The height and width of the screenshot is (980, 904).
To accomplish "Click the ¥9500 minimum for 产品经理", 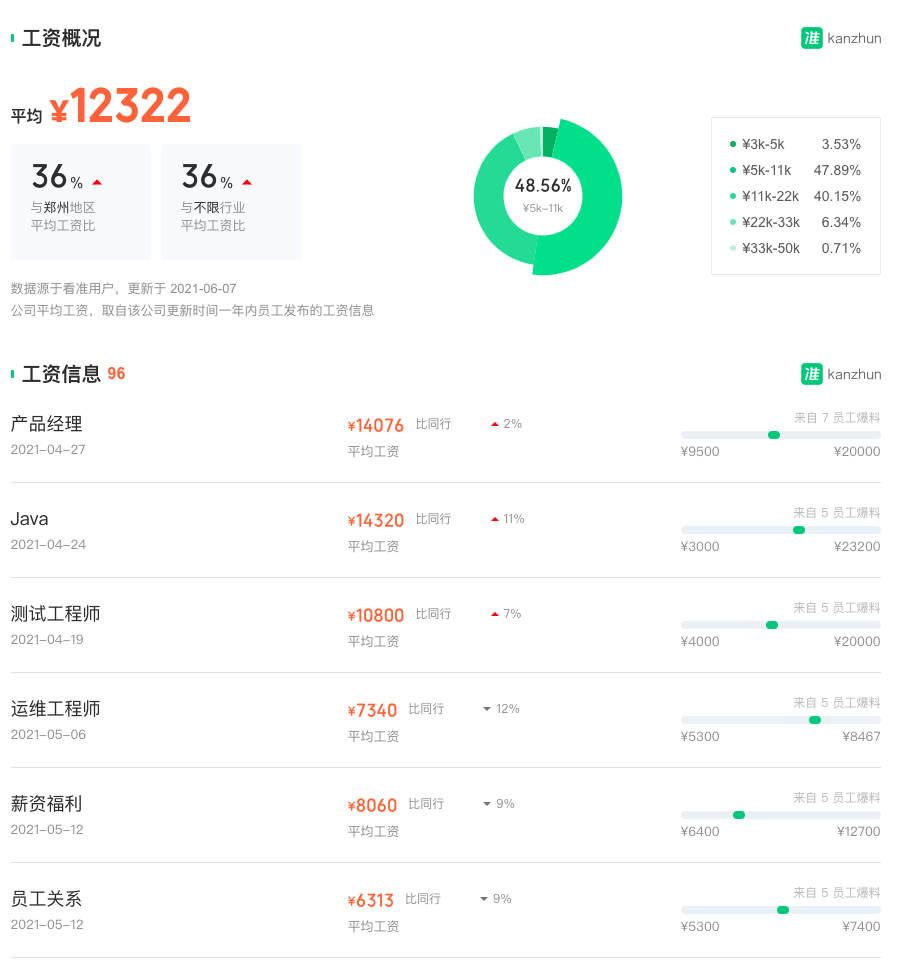I will click(700, 452).
